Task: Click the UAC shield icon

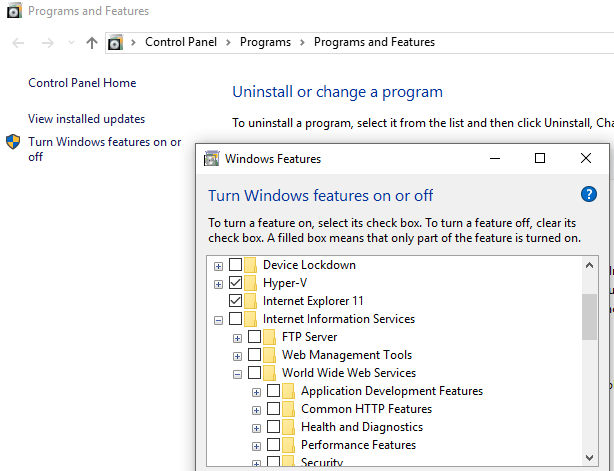Action: point(13,142)
